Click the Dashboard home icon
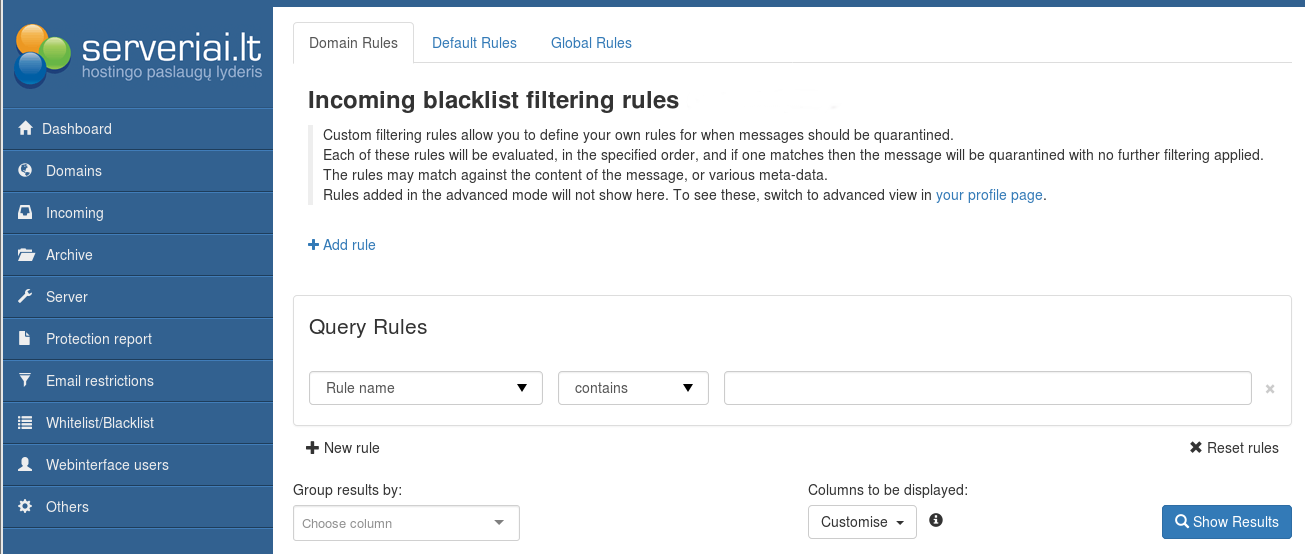 [26, 129]
